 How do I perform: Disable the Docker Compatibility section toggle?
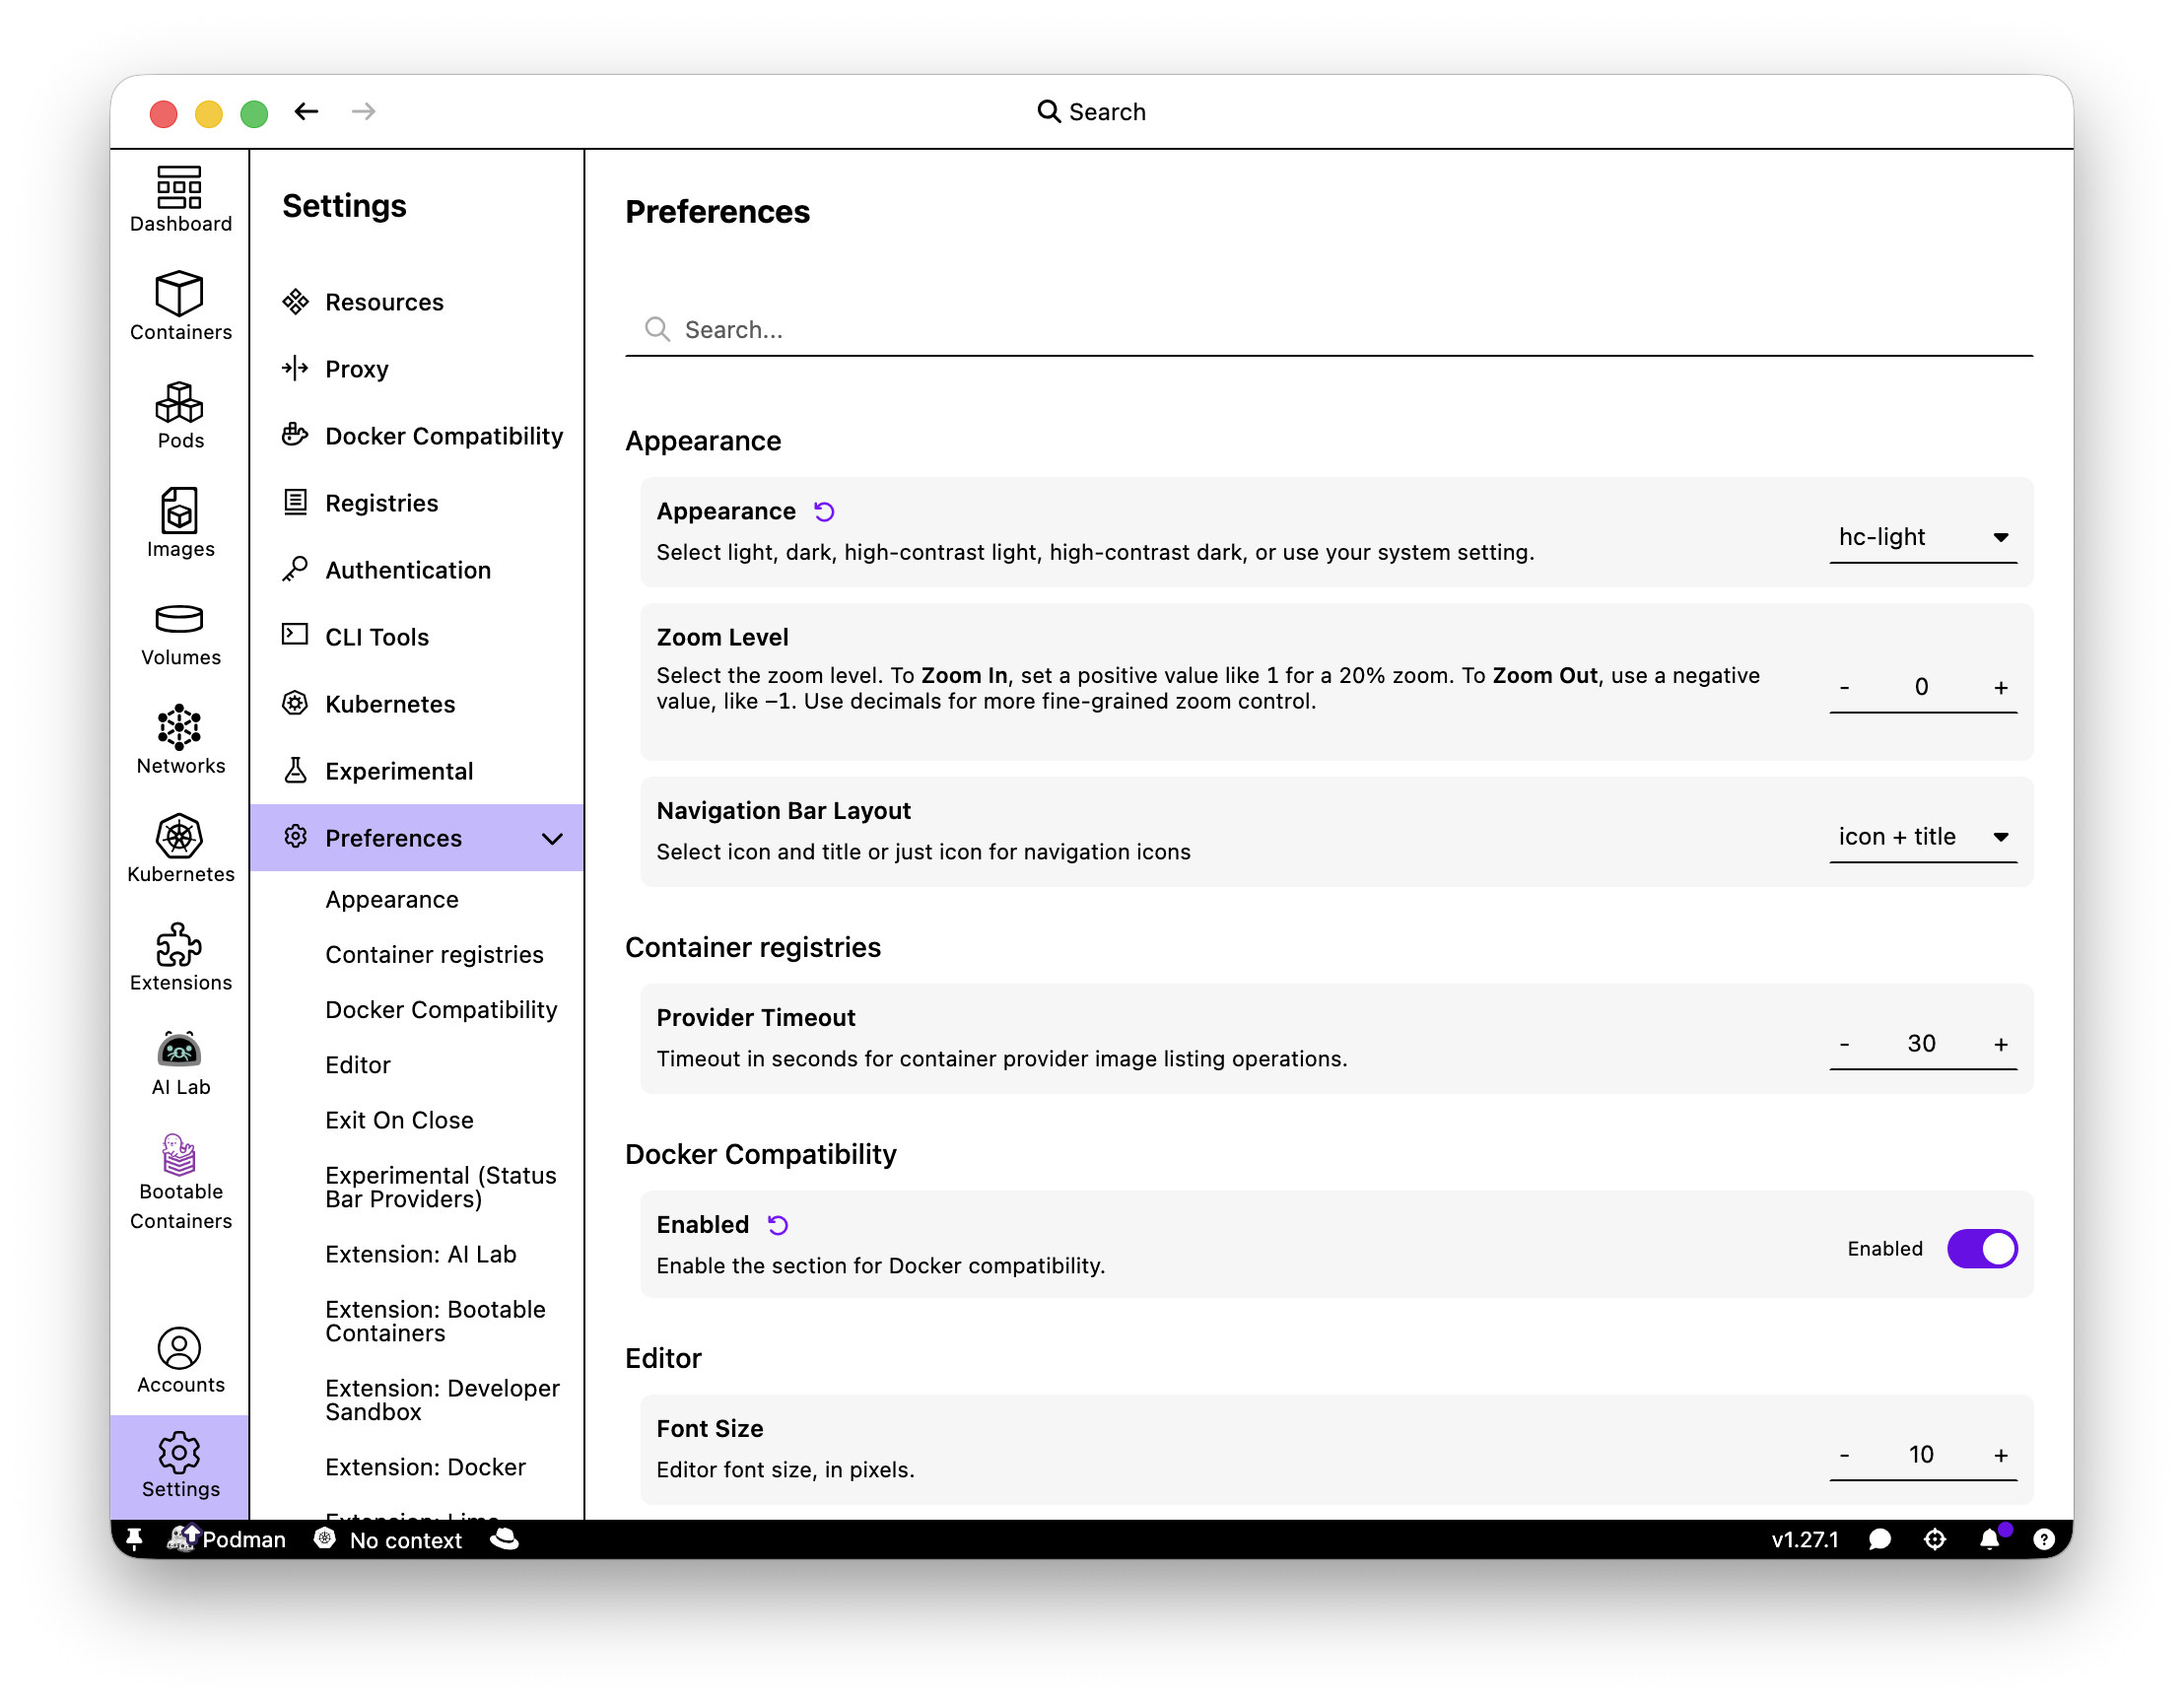(1982, 1248)
